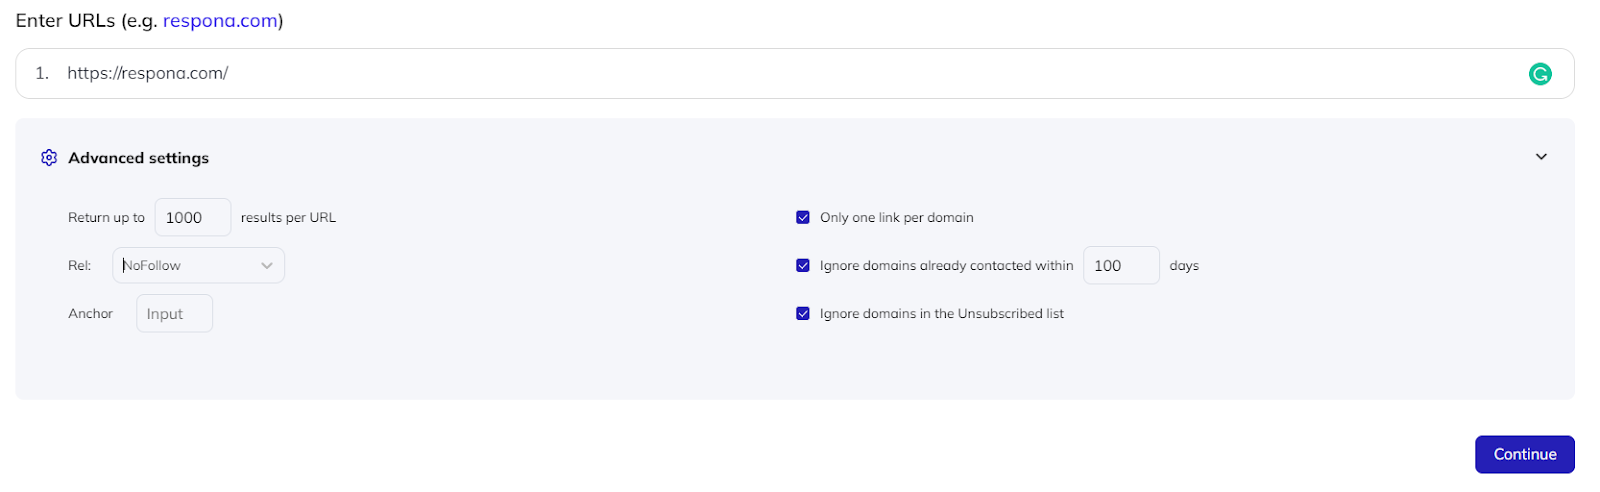Click the Continue button
Image resolution: width=1600 pixels, height=492 pixels.
1524,454
